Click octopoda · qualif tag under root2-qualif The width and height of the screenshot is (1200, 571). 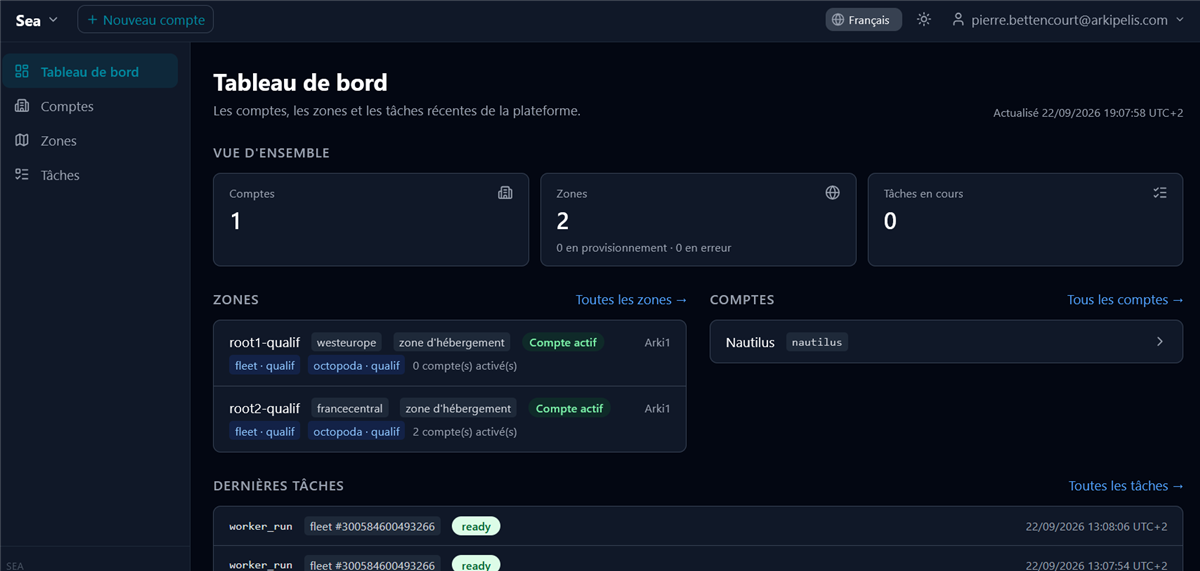356,432
